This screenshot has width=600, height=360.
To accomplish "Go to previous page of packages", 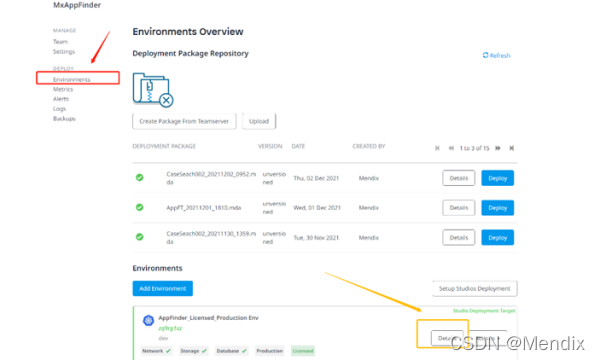I will [451, 148].
